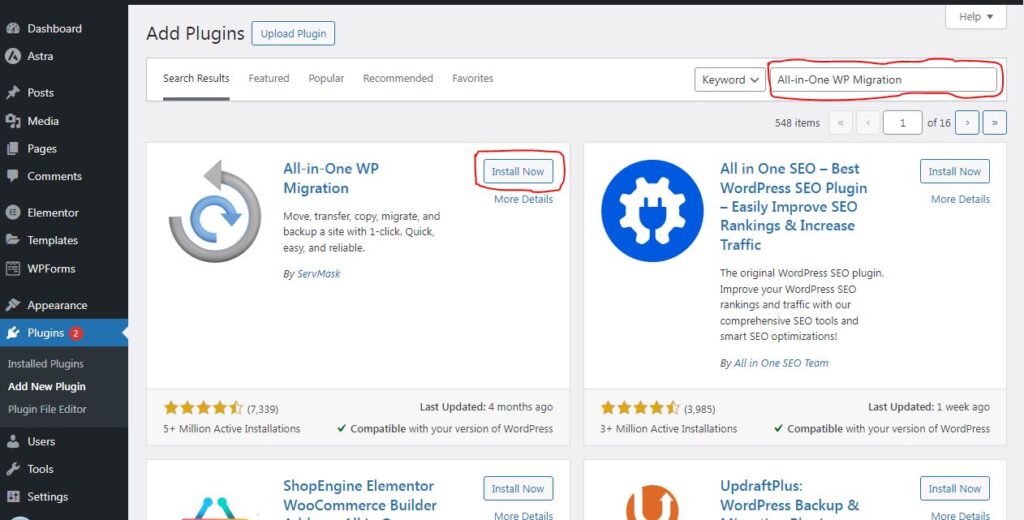Click the Users person icon
1024x520 pixels.
tap(12, 442)
